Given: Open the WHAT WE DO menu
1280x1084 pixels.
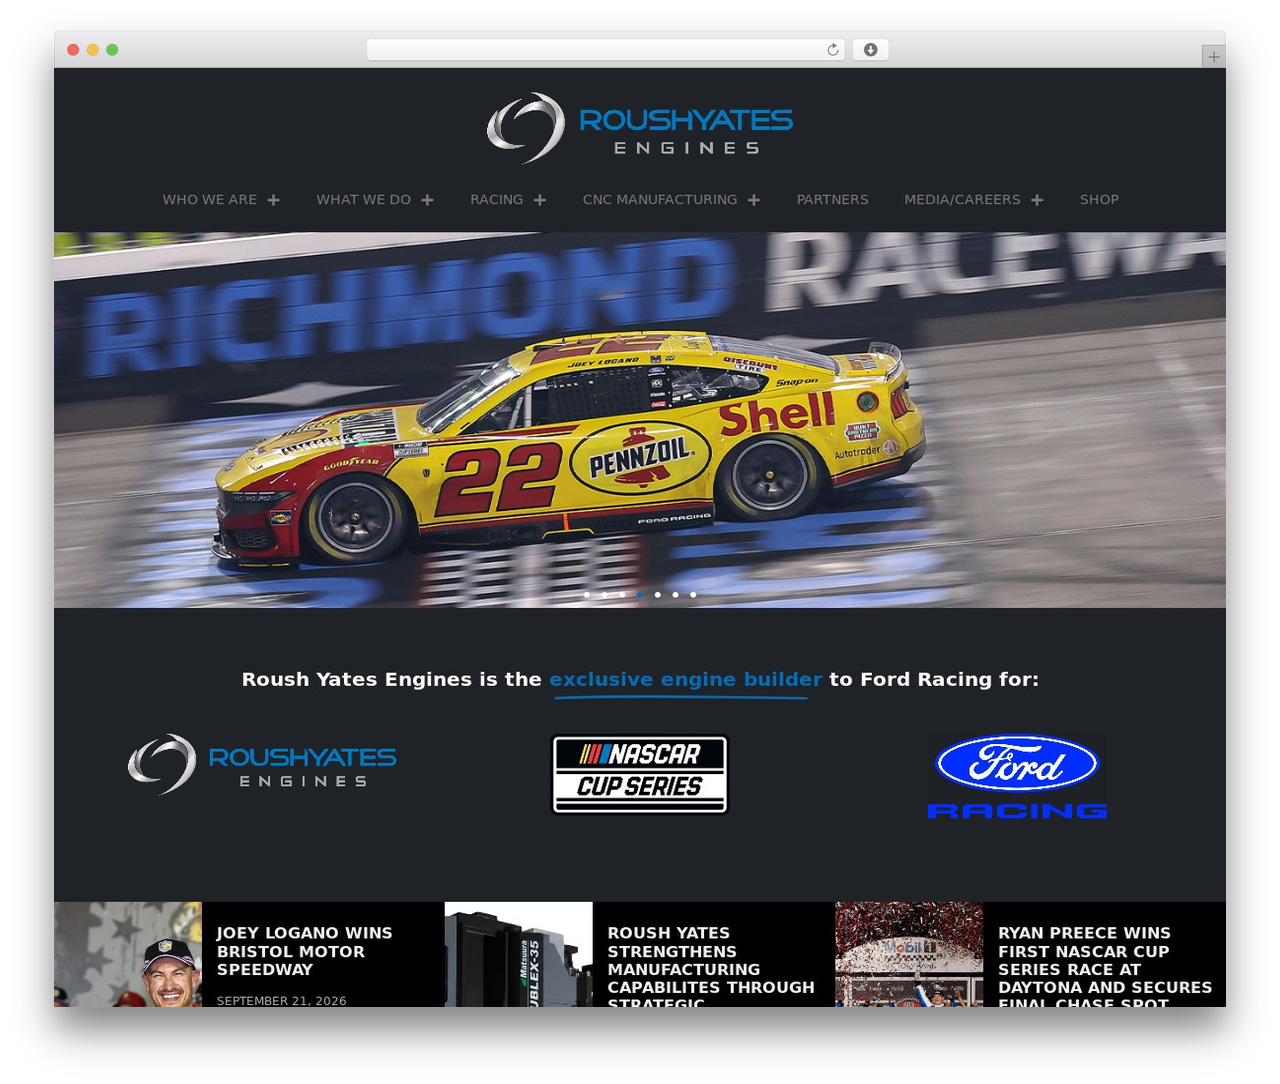Looking at the screenshot, I should click(x=364, y=200).
